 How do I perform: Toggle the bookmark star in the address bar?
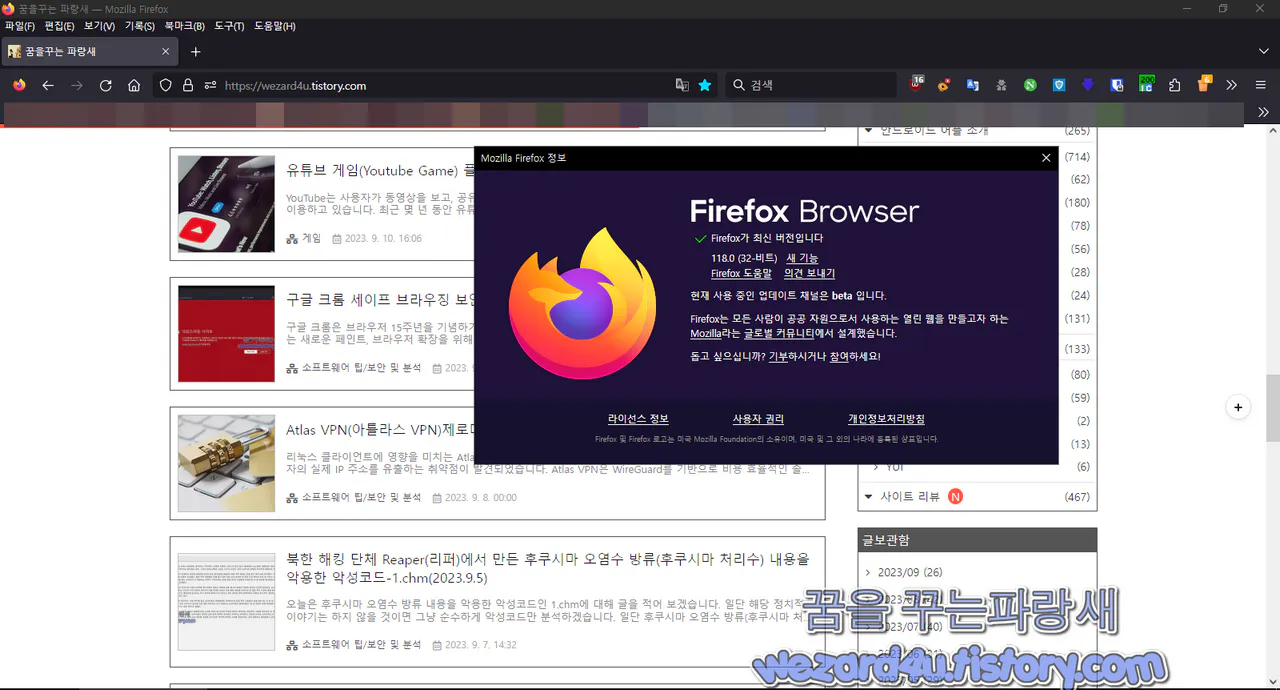[x=705, y=85]
